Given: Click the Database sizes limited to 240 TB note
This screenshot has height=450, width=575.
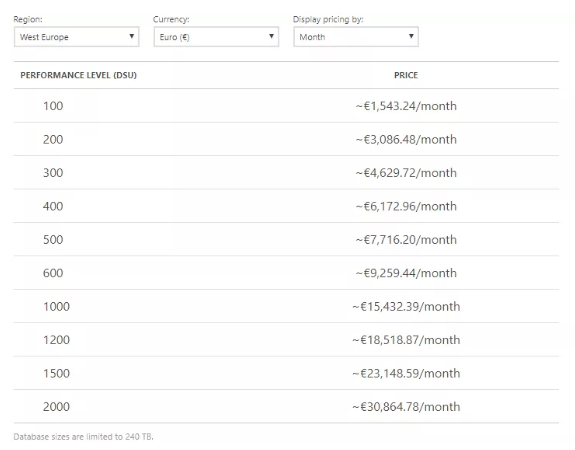Looking at the screenshot, I should coord(84,436).
